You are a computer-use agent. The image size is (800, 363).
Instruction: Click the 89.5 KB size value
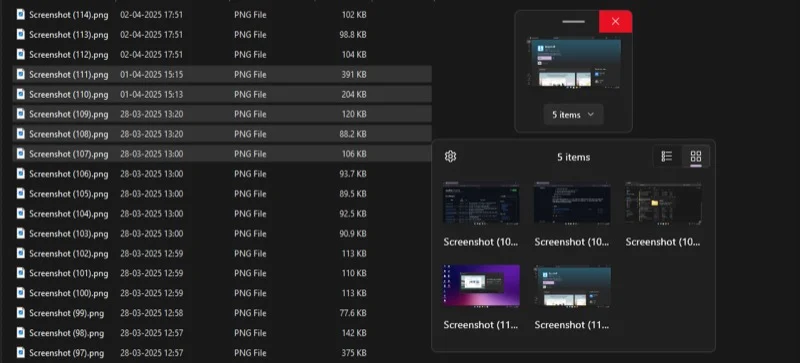click(353, 194)
